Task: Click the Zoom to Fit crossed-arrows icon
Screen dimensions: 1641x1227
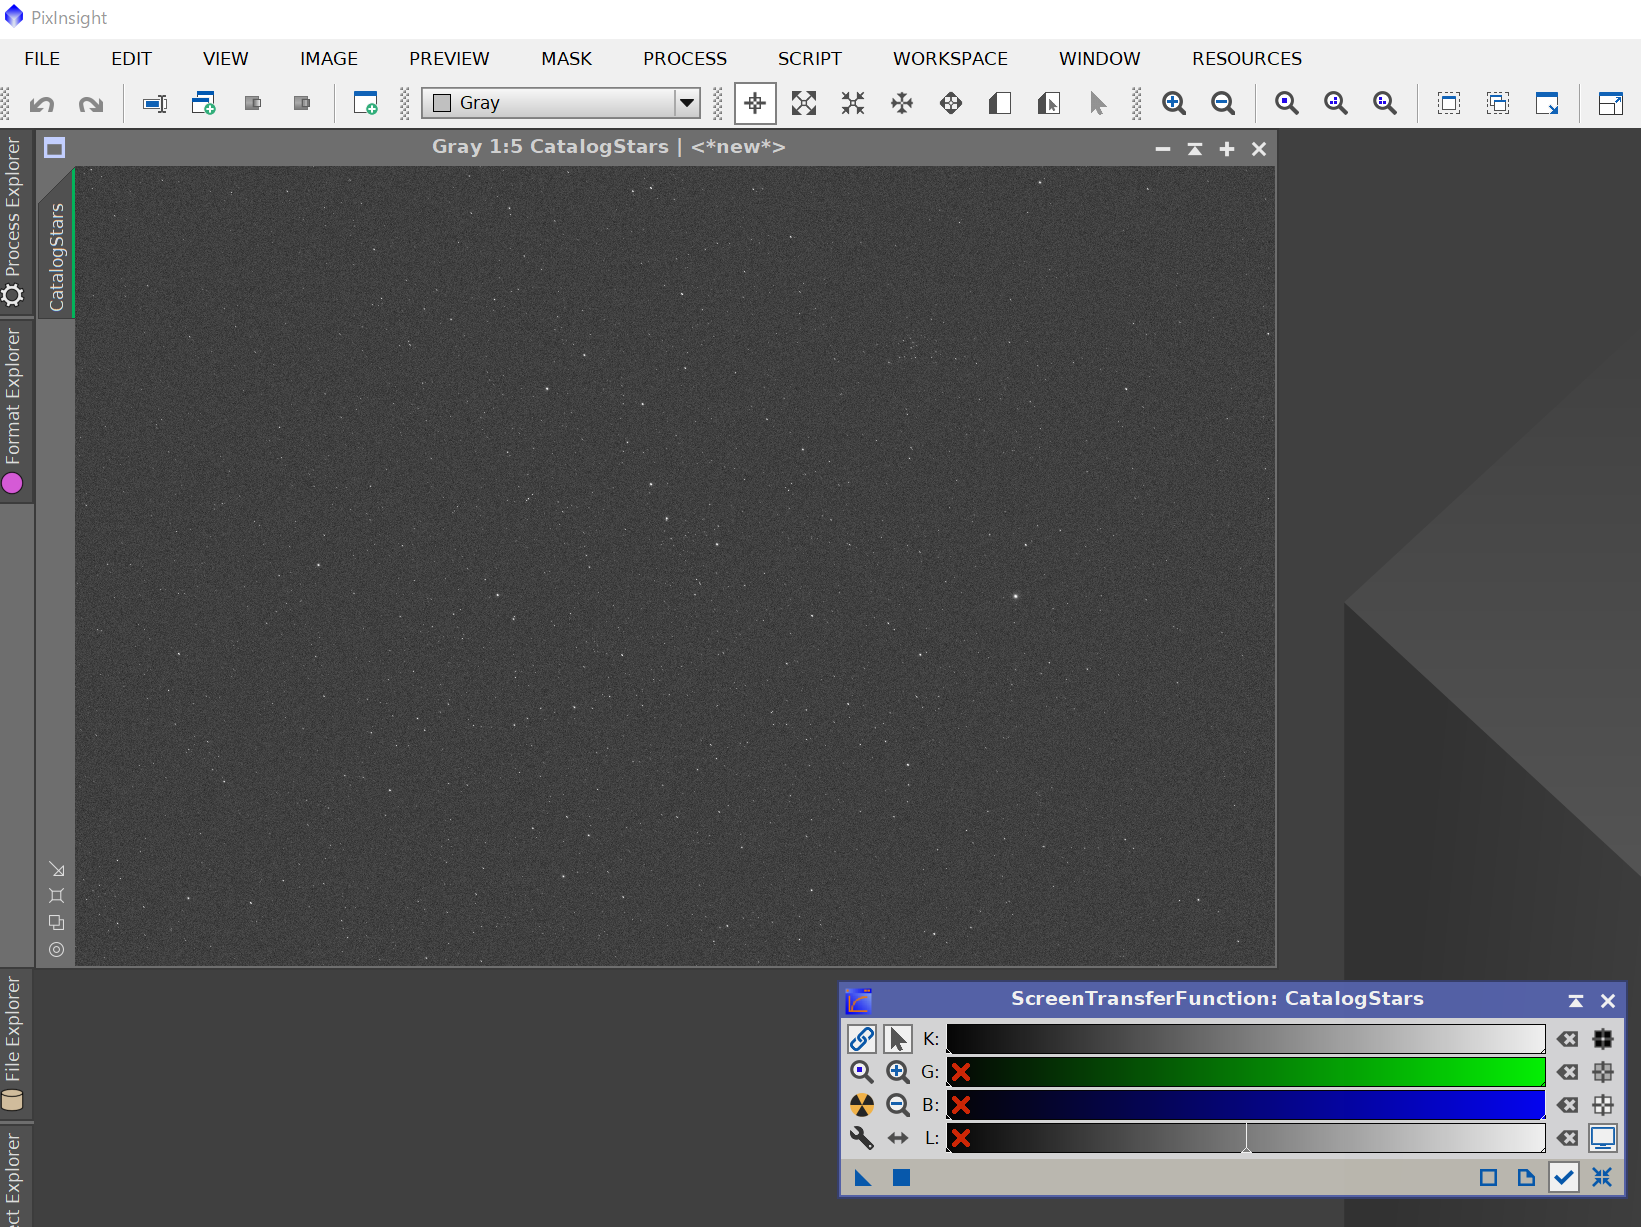Action: 804,103
